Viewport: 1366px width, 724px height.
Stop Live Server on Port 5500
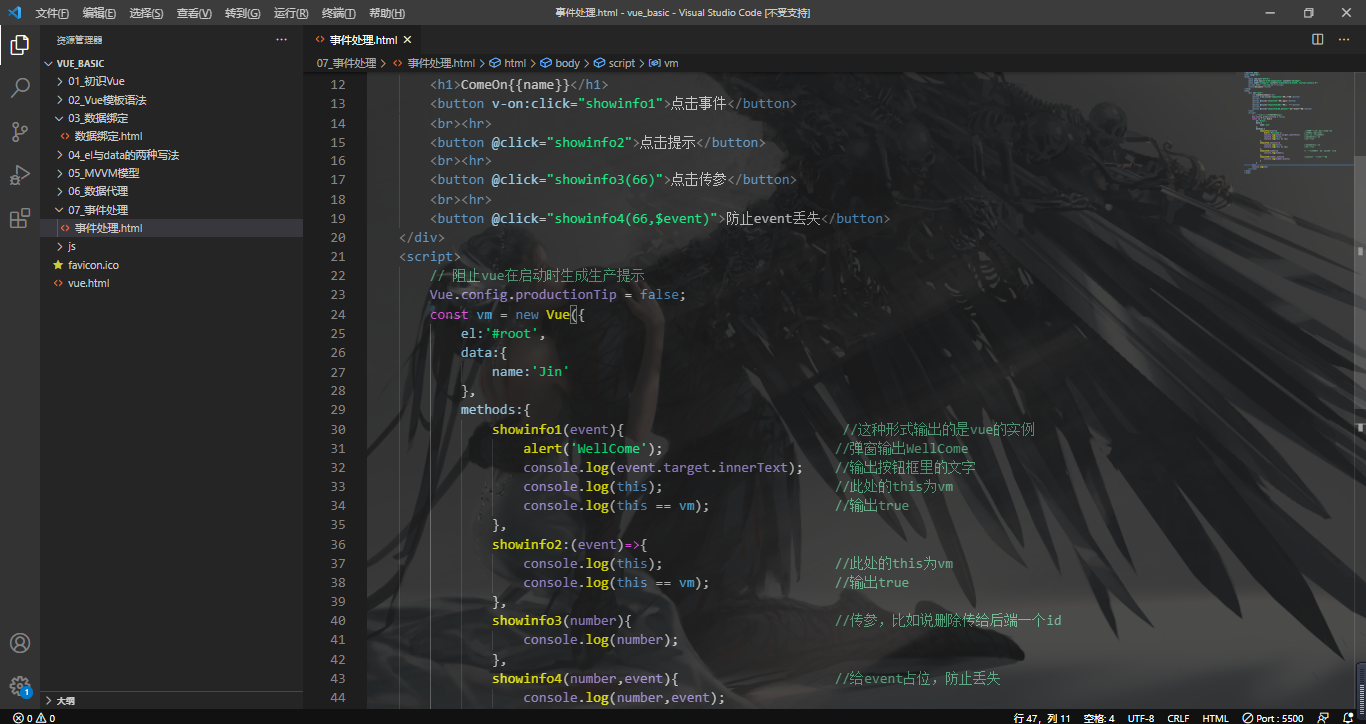[1272, 718]
